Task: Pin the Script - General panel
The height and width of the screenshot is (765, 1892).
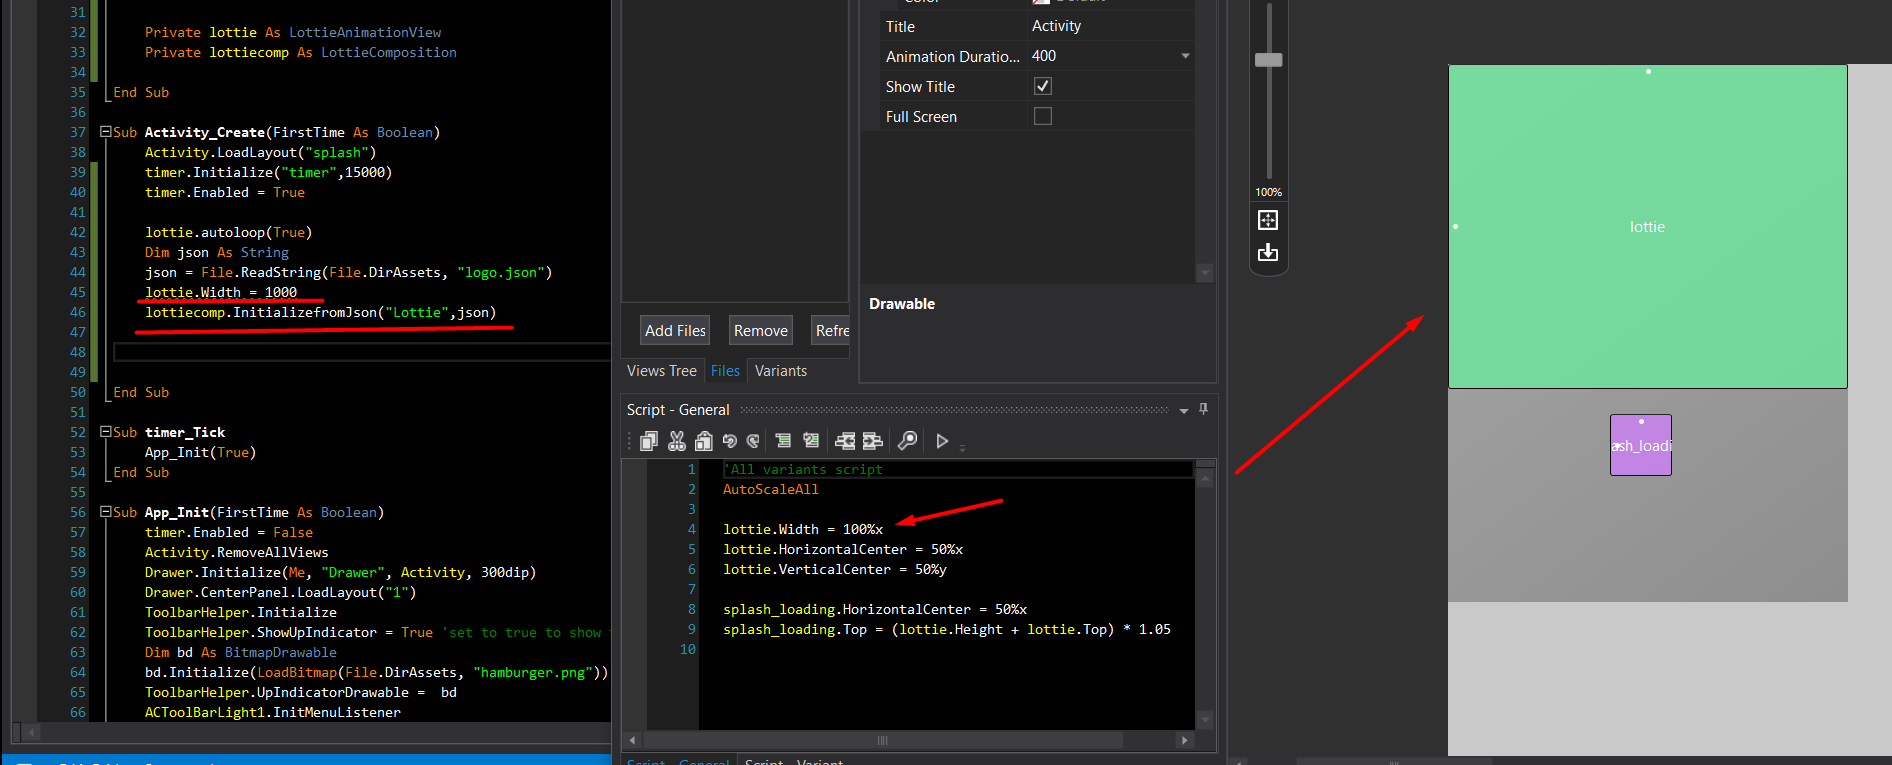Action: [1203, 409]
